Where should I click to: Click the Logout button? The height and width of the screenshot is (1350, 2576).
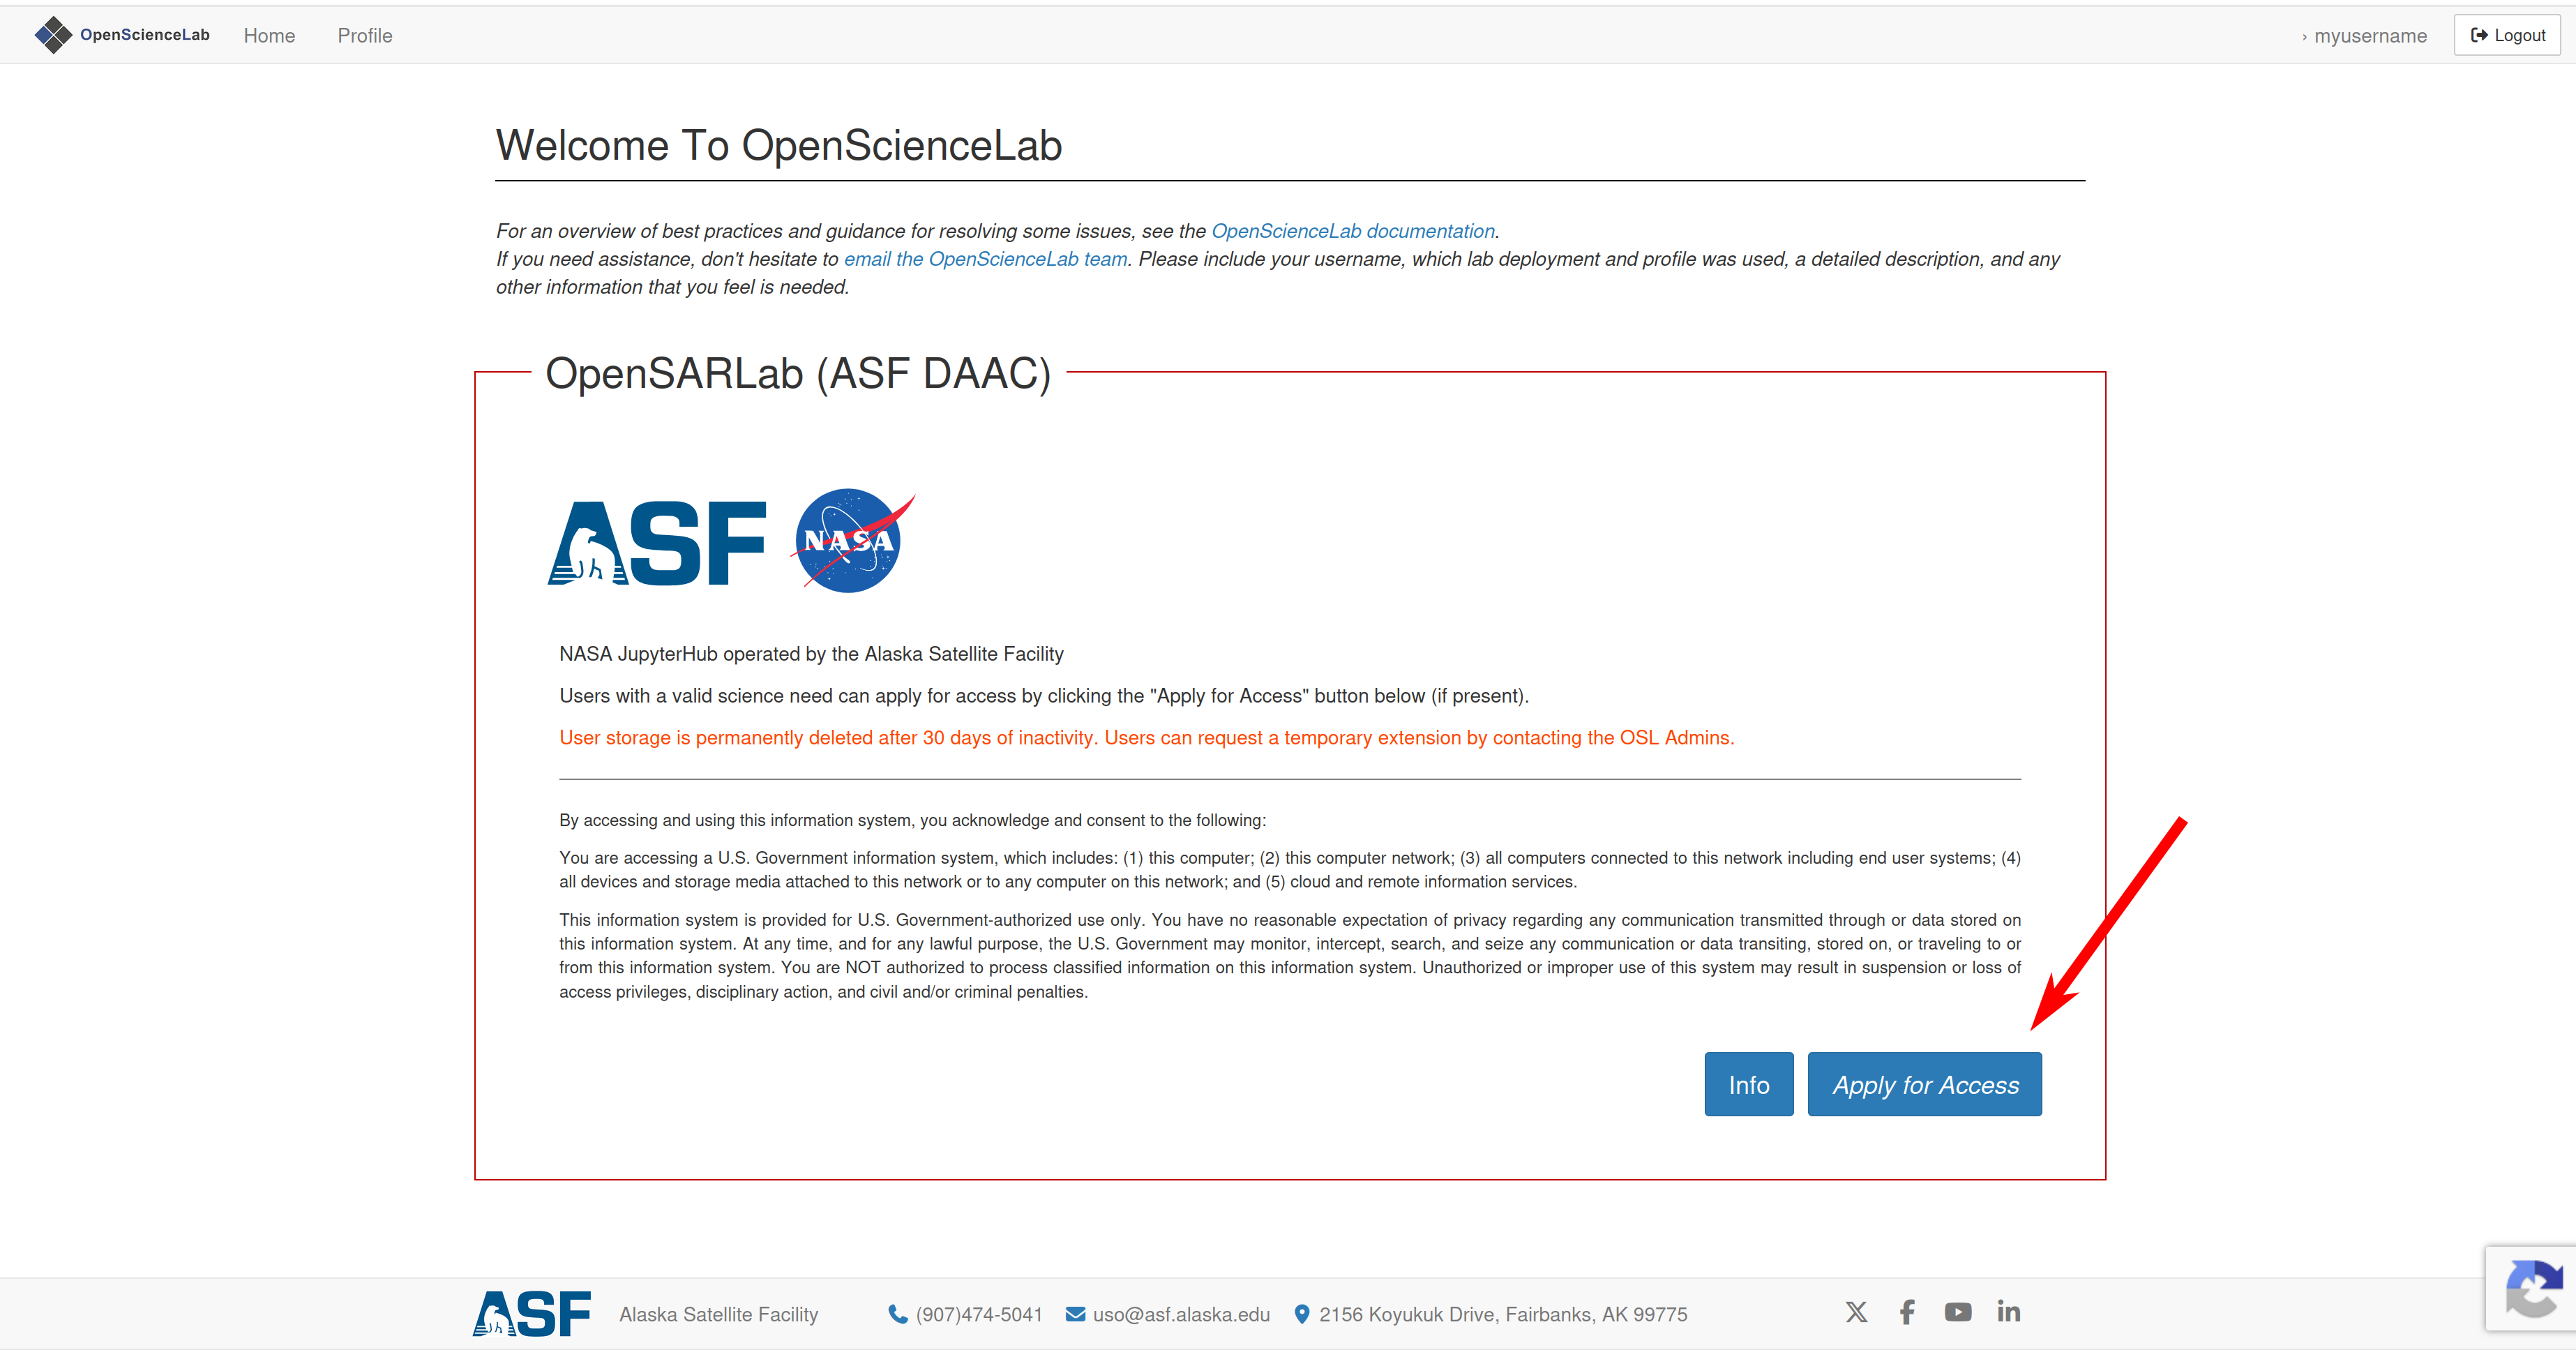point(2507,35)
